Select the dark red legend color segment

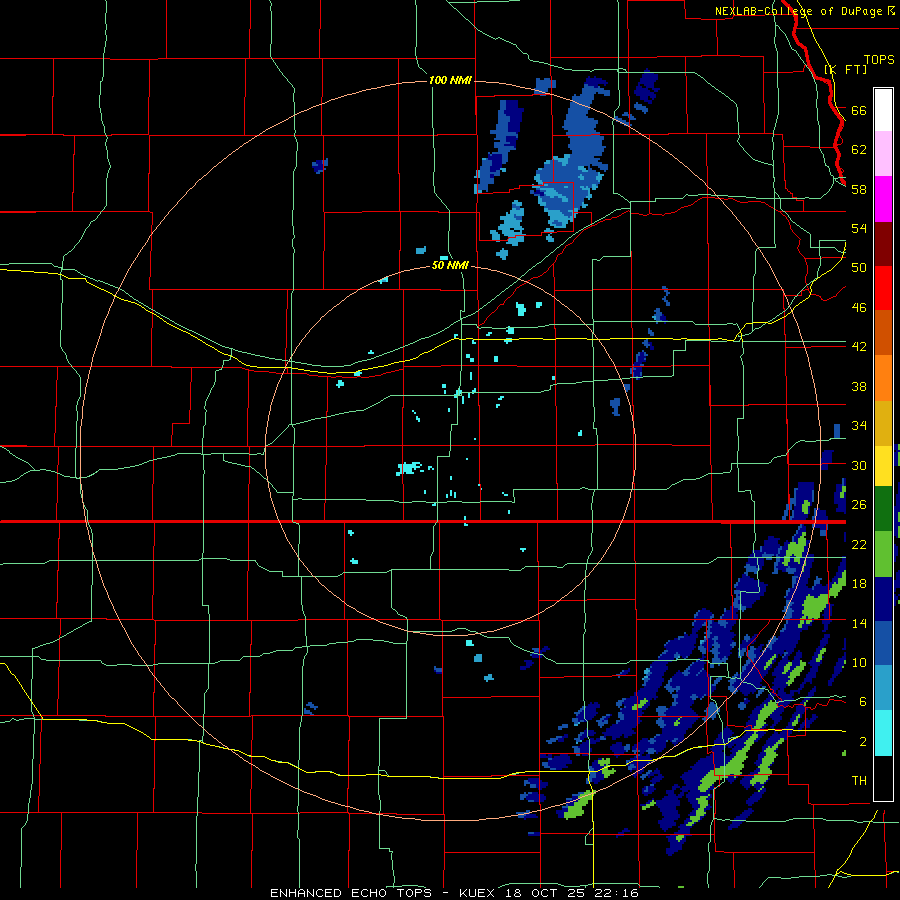(x=883, y=244)
